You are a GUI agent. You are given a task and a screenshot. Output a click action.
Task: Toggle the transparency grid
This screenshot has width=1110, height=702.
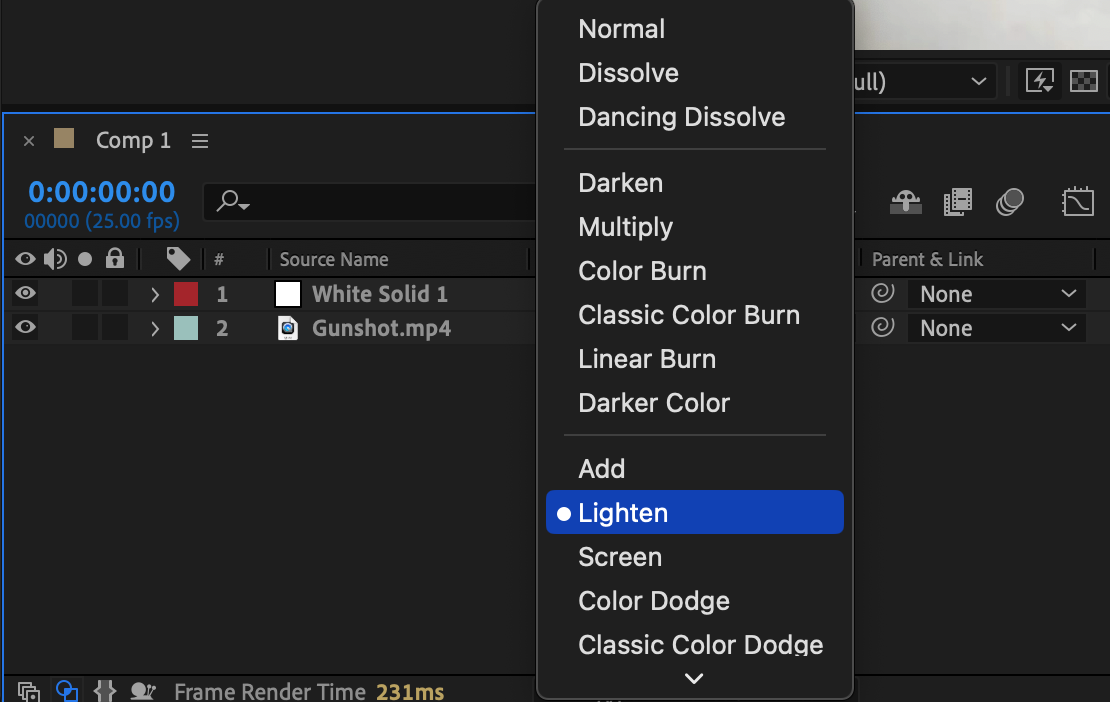(x=1084, y=81)
